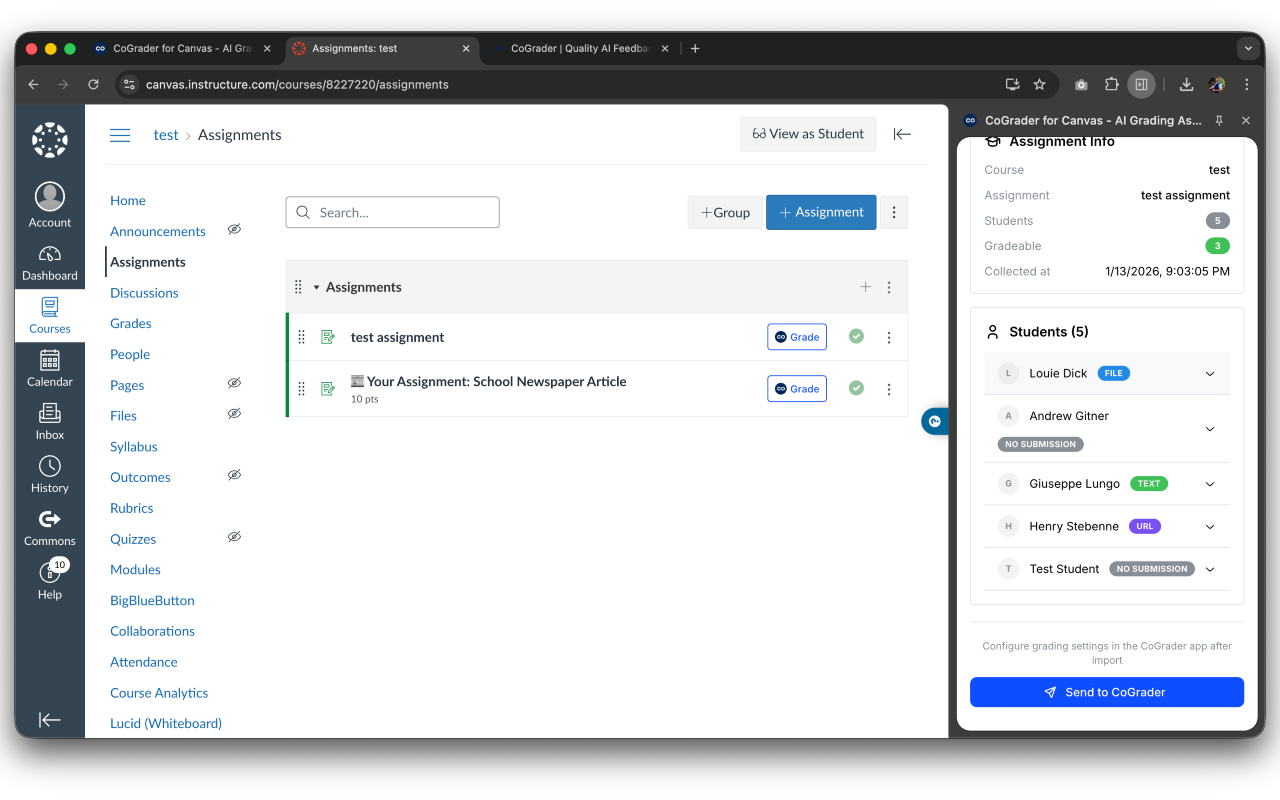Image resolution: width=1280 pixels, height=800 pixels.
Task: Switch to CoGrader for Canvas browser tab
Action: [180, 48]
